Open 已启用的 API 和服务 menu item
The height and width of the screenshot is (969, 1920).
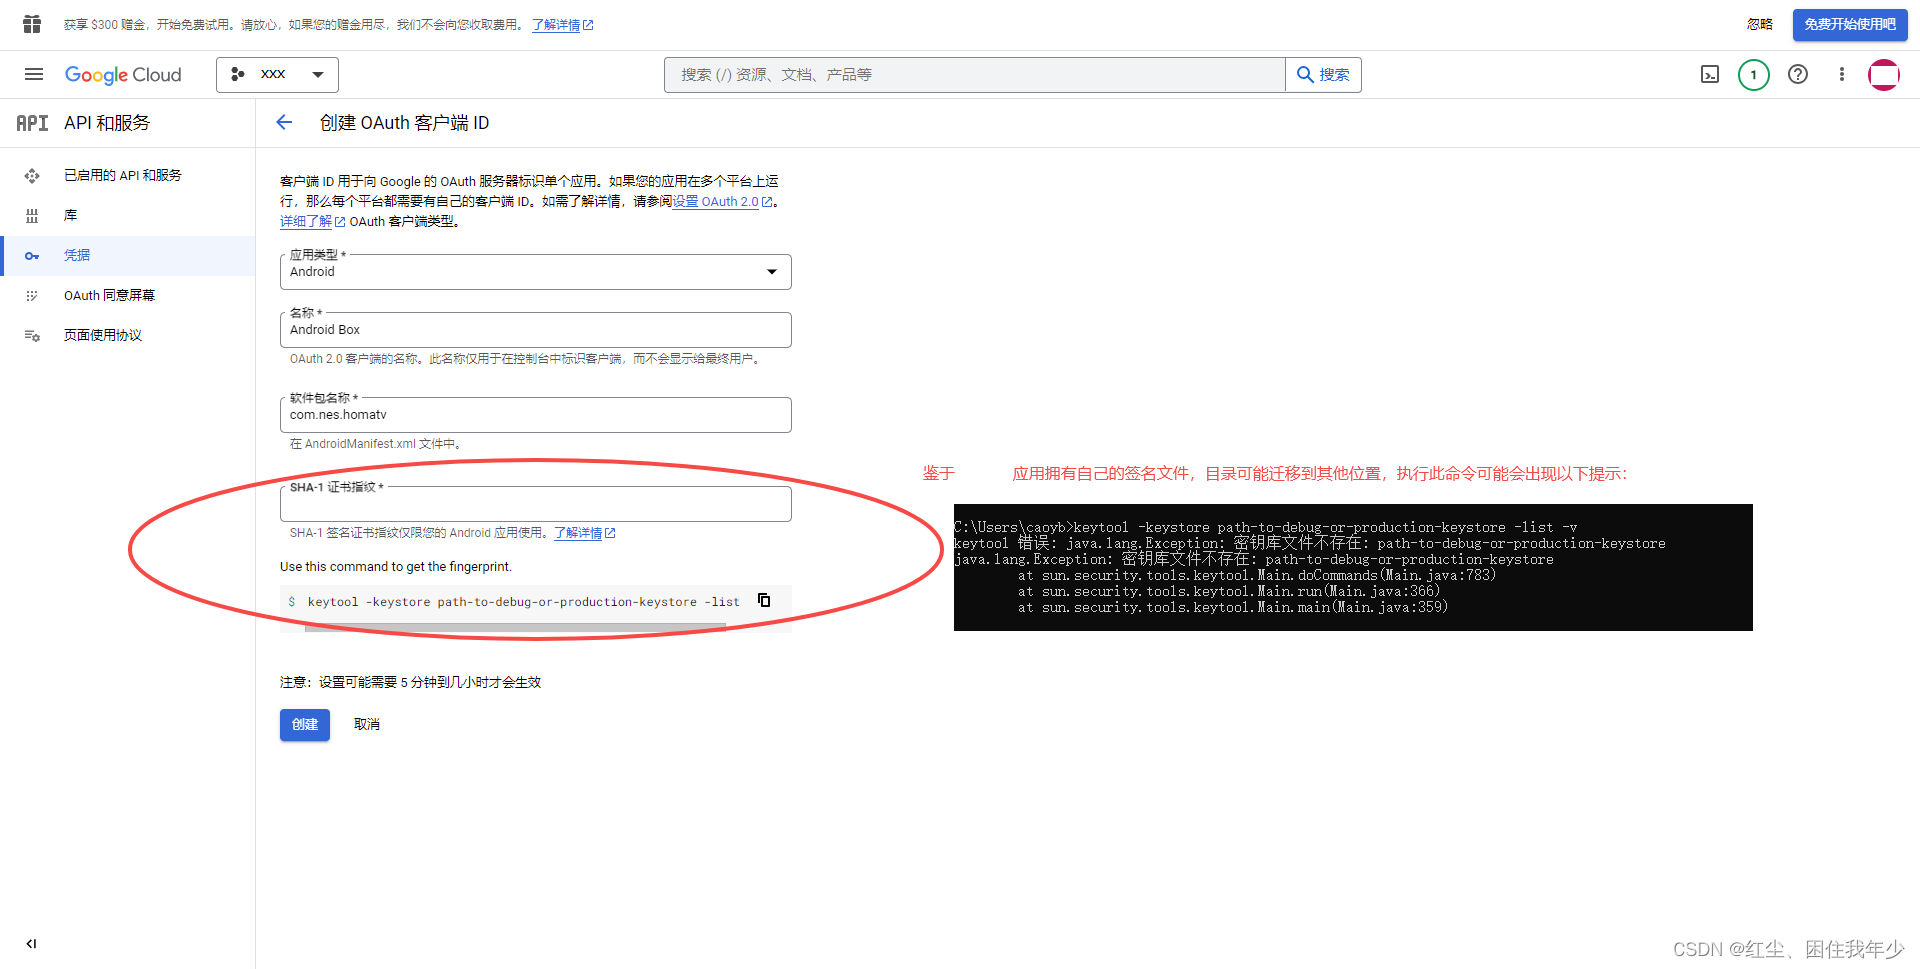[128, 175]
